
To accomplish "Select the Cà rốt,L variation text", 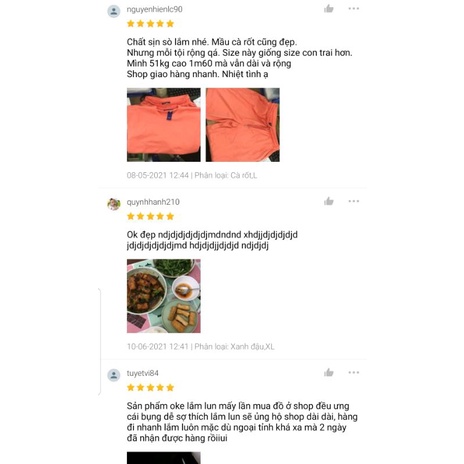I will tap(244, 175).
